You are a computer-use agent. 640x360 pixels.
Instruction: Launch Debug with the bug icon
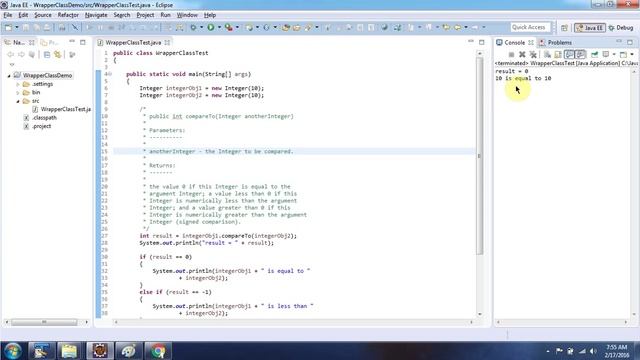coord(193,27)
